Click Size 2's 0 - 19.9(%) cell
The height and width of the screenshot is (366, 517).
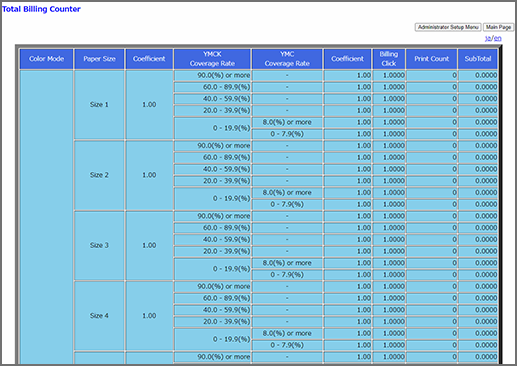(212, 198)
